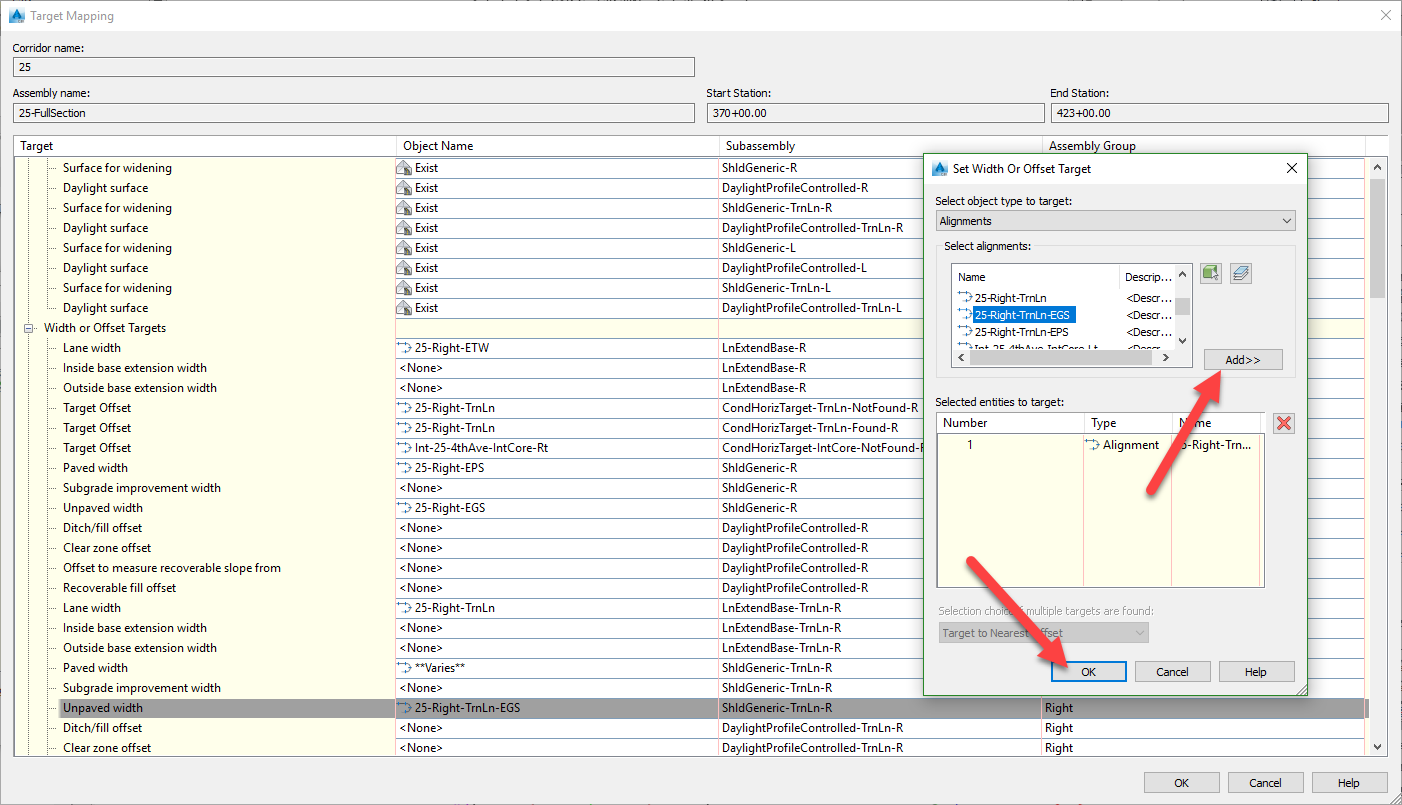1402x805 pixels.
Task: Select the 25-Right-TrnLn-EGS alignment in list
Action: click(1024, 315)
